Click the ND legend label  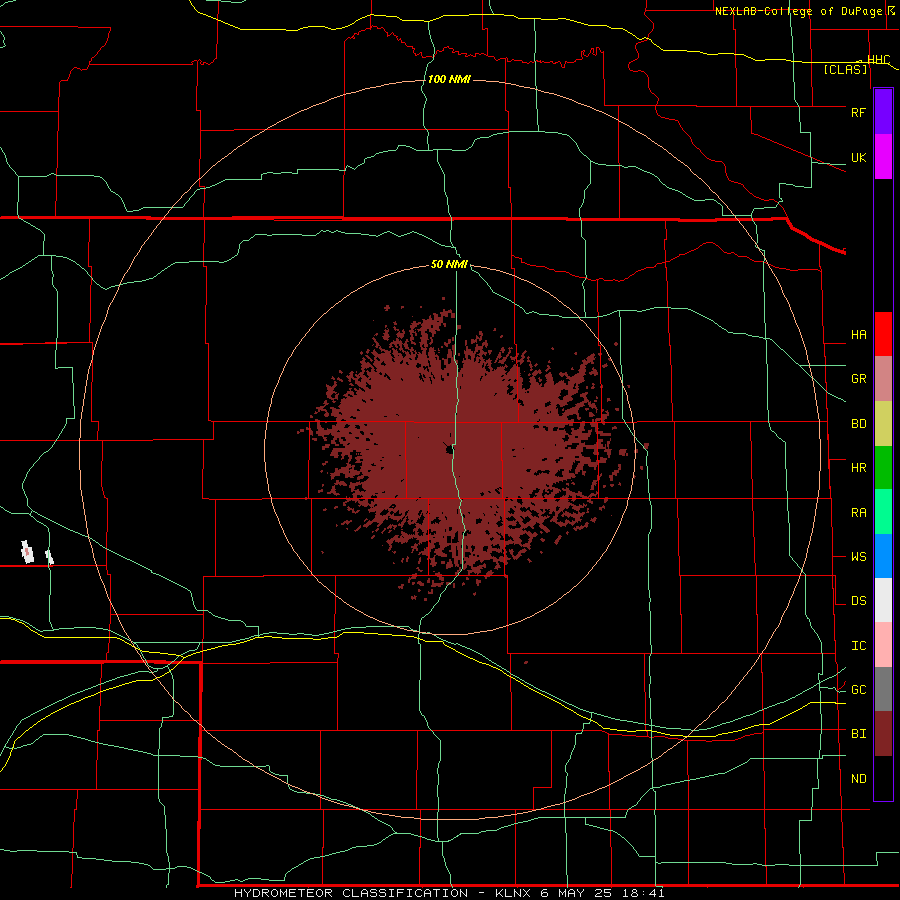click(x=858, y=779)
